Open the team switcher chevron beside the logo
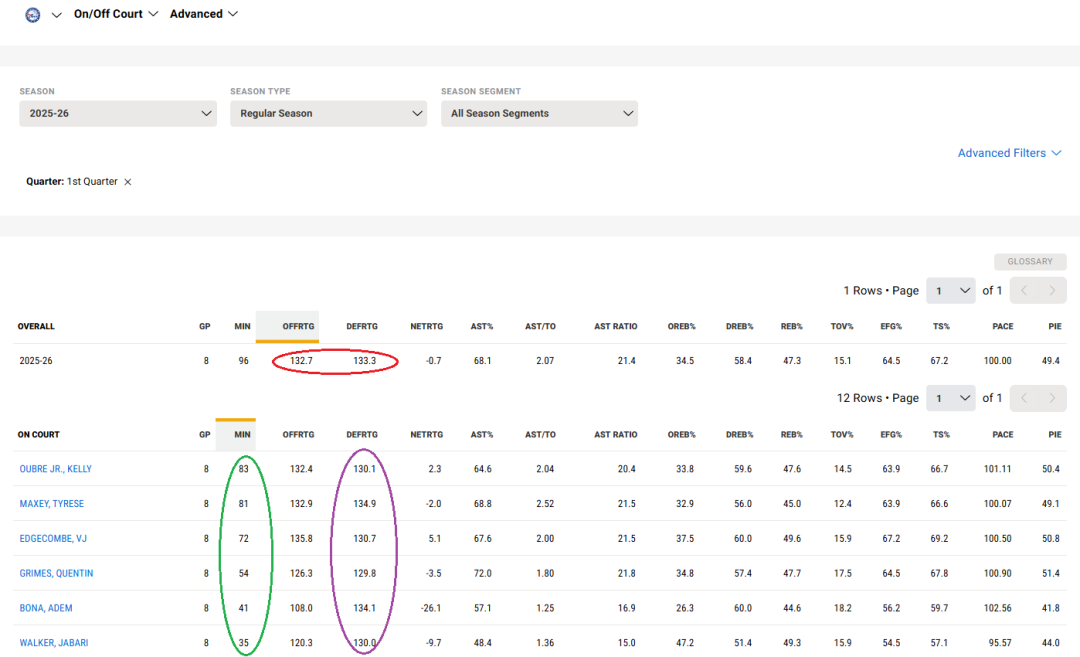This screenshot has width=1080, height=657. click(x=56, y=15)
